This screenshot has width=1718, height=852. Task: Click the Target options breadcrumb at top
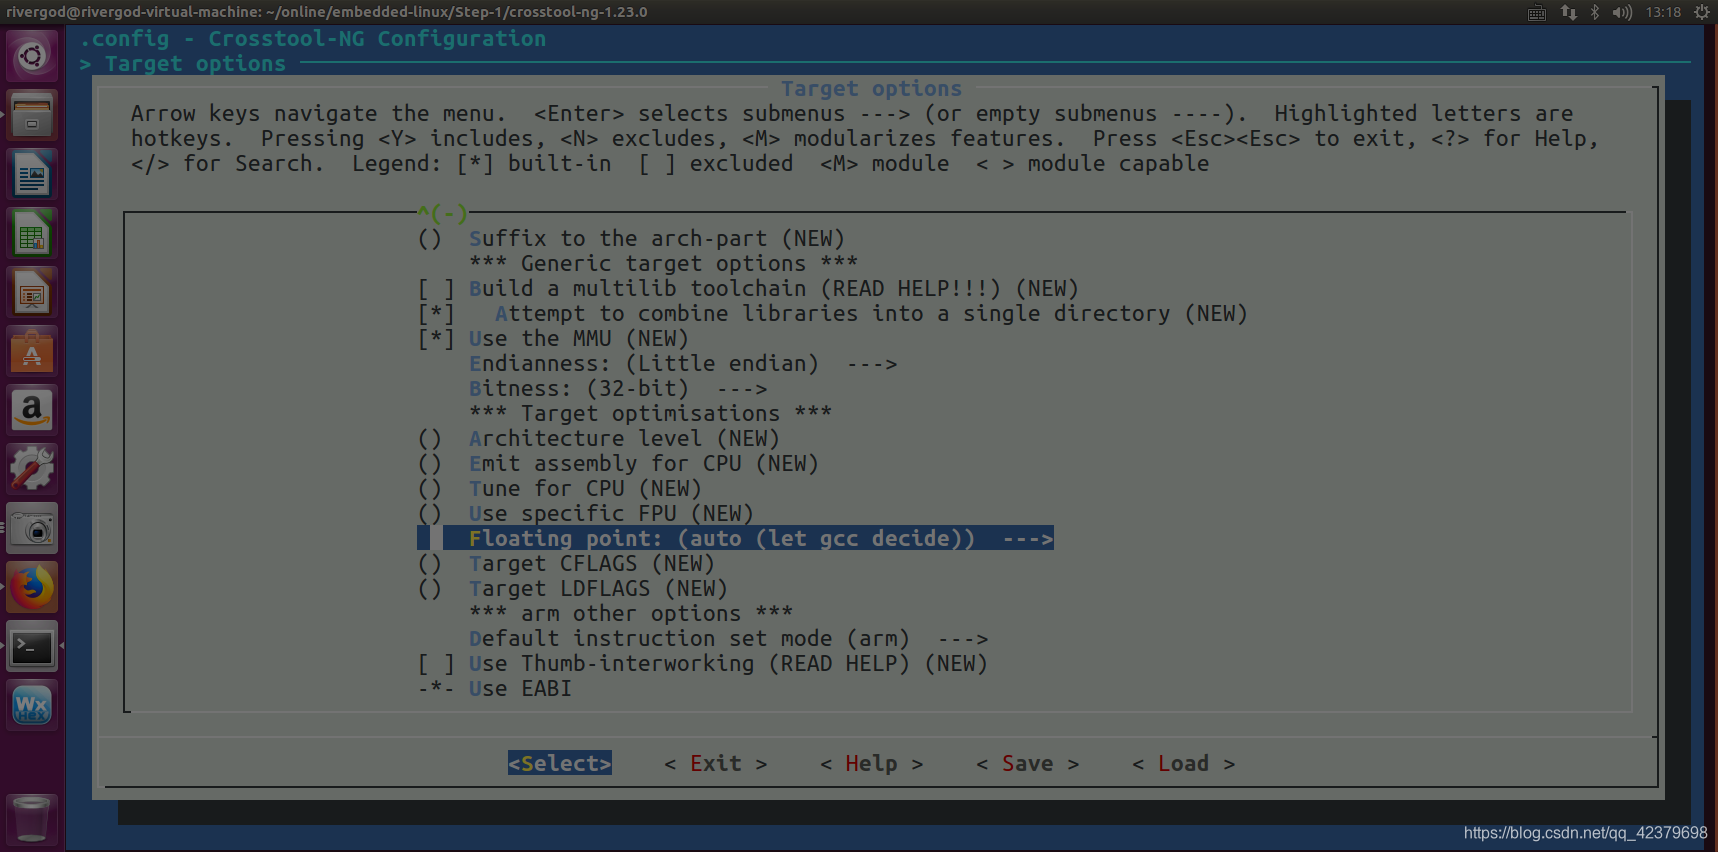point(195,64)
